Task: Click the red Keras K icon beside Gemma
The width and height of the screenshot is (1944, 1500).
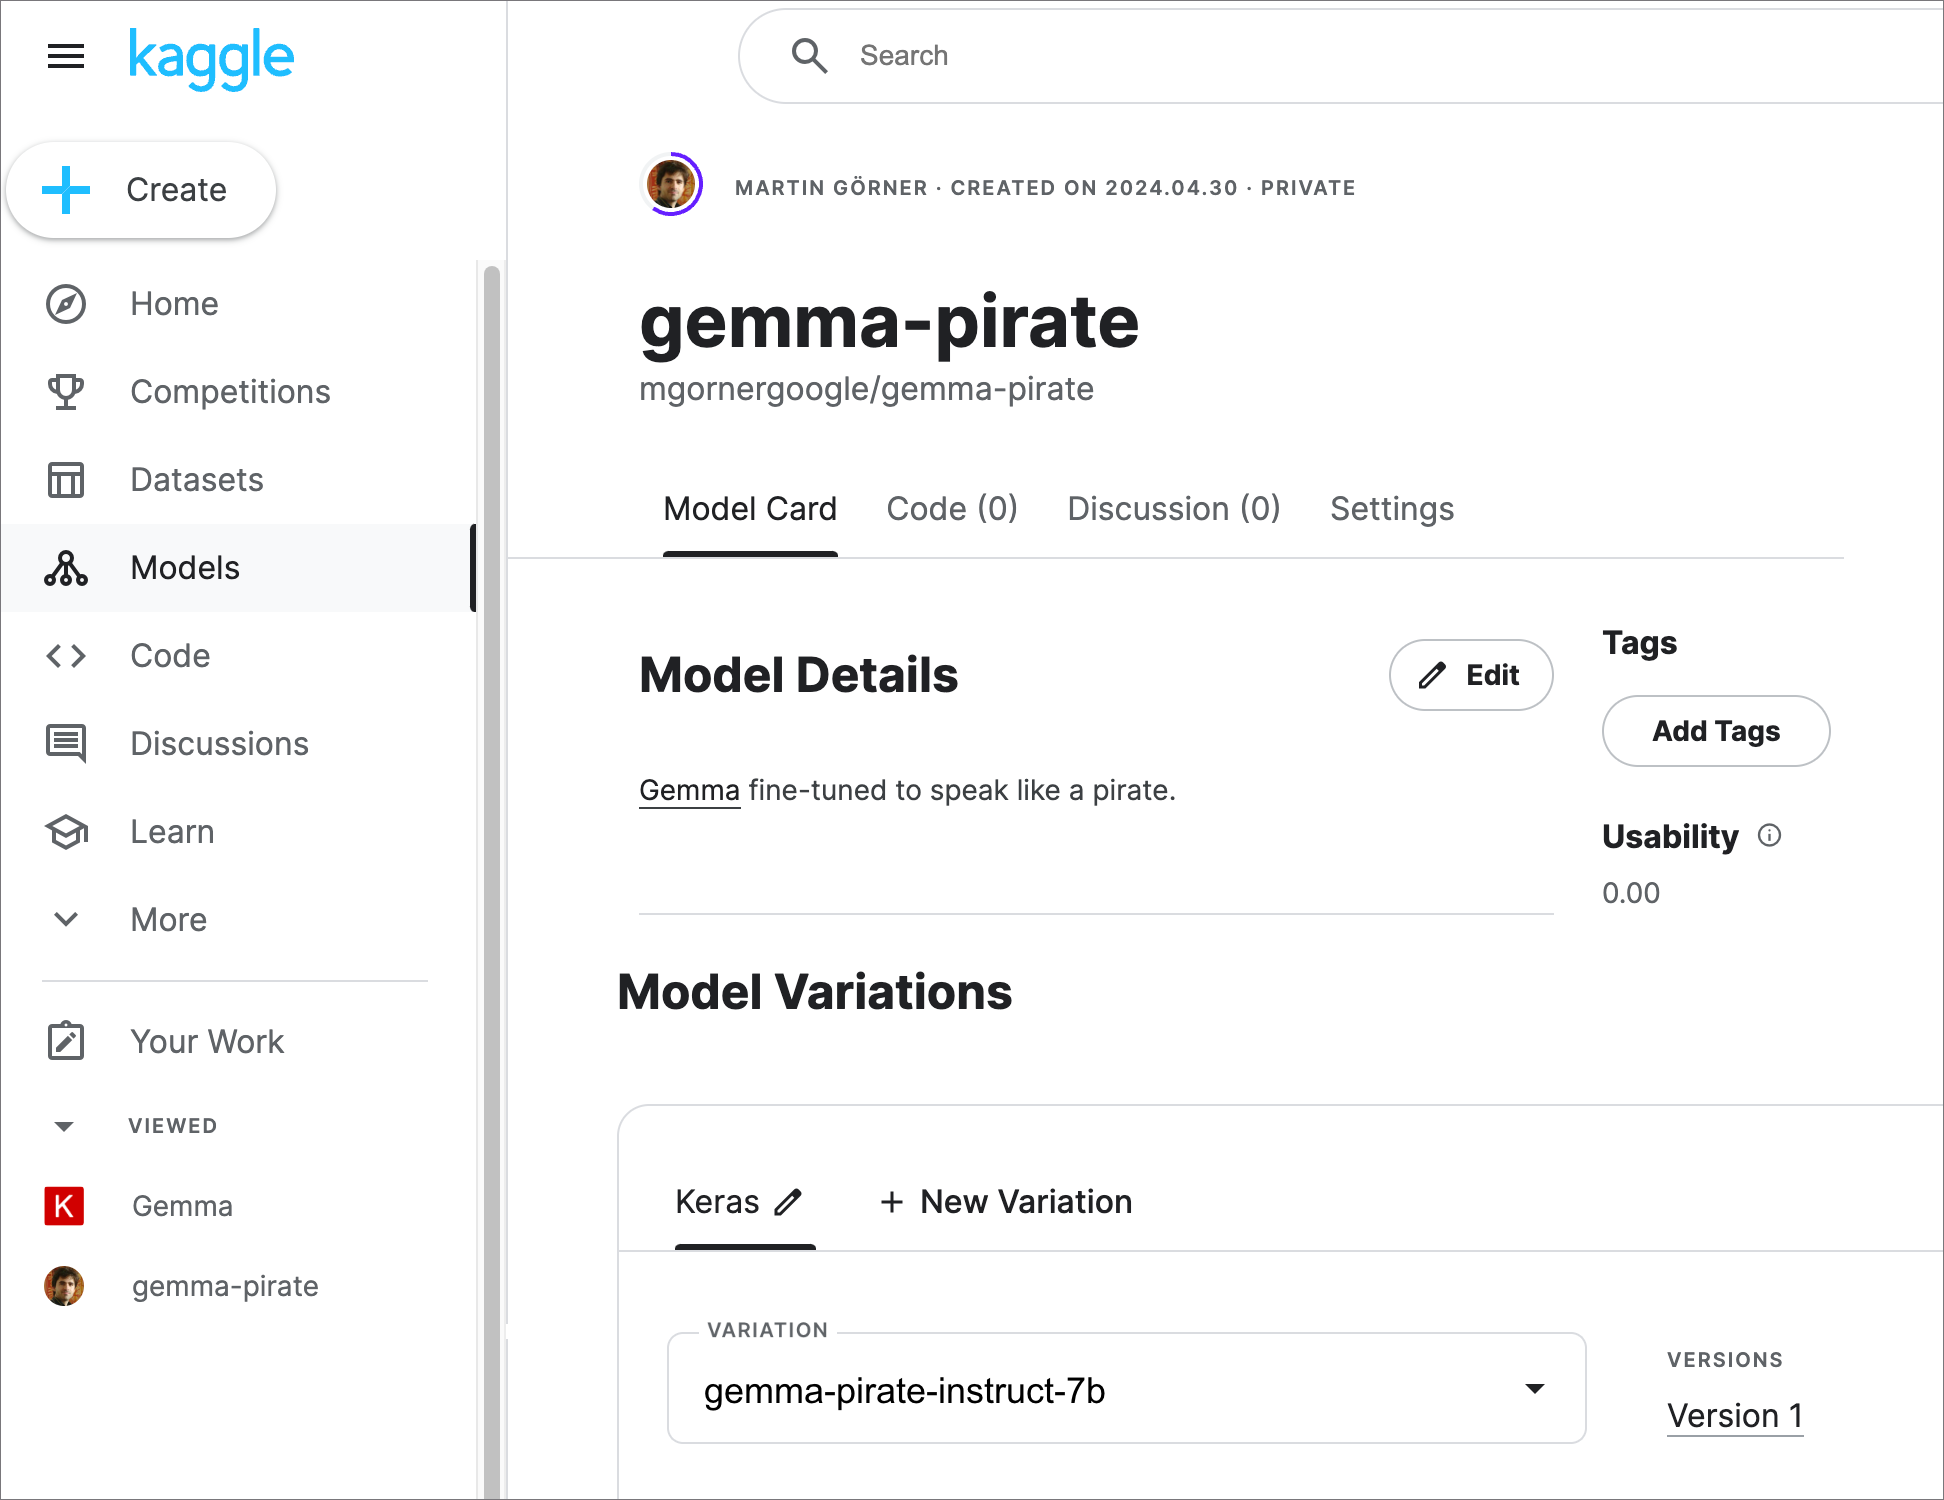Action: (x=64, y=1206)
